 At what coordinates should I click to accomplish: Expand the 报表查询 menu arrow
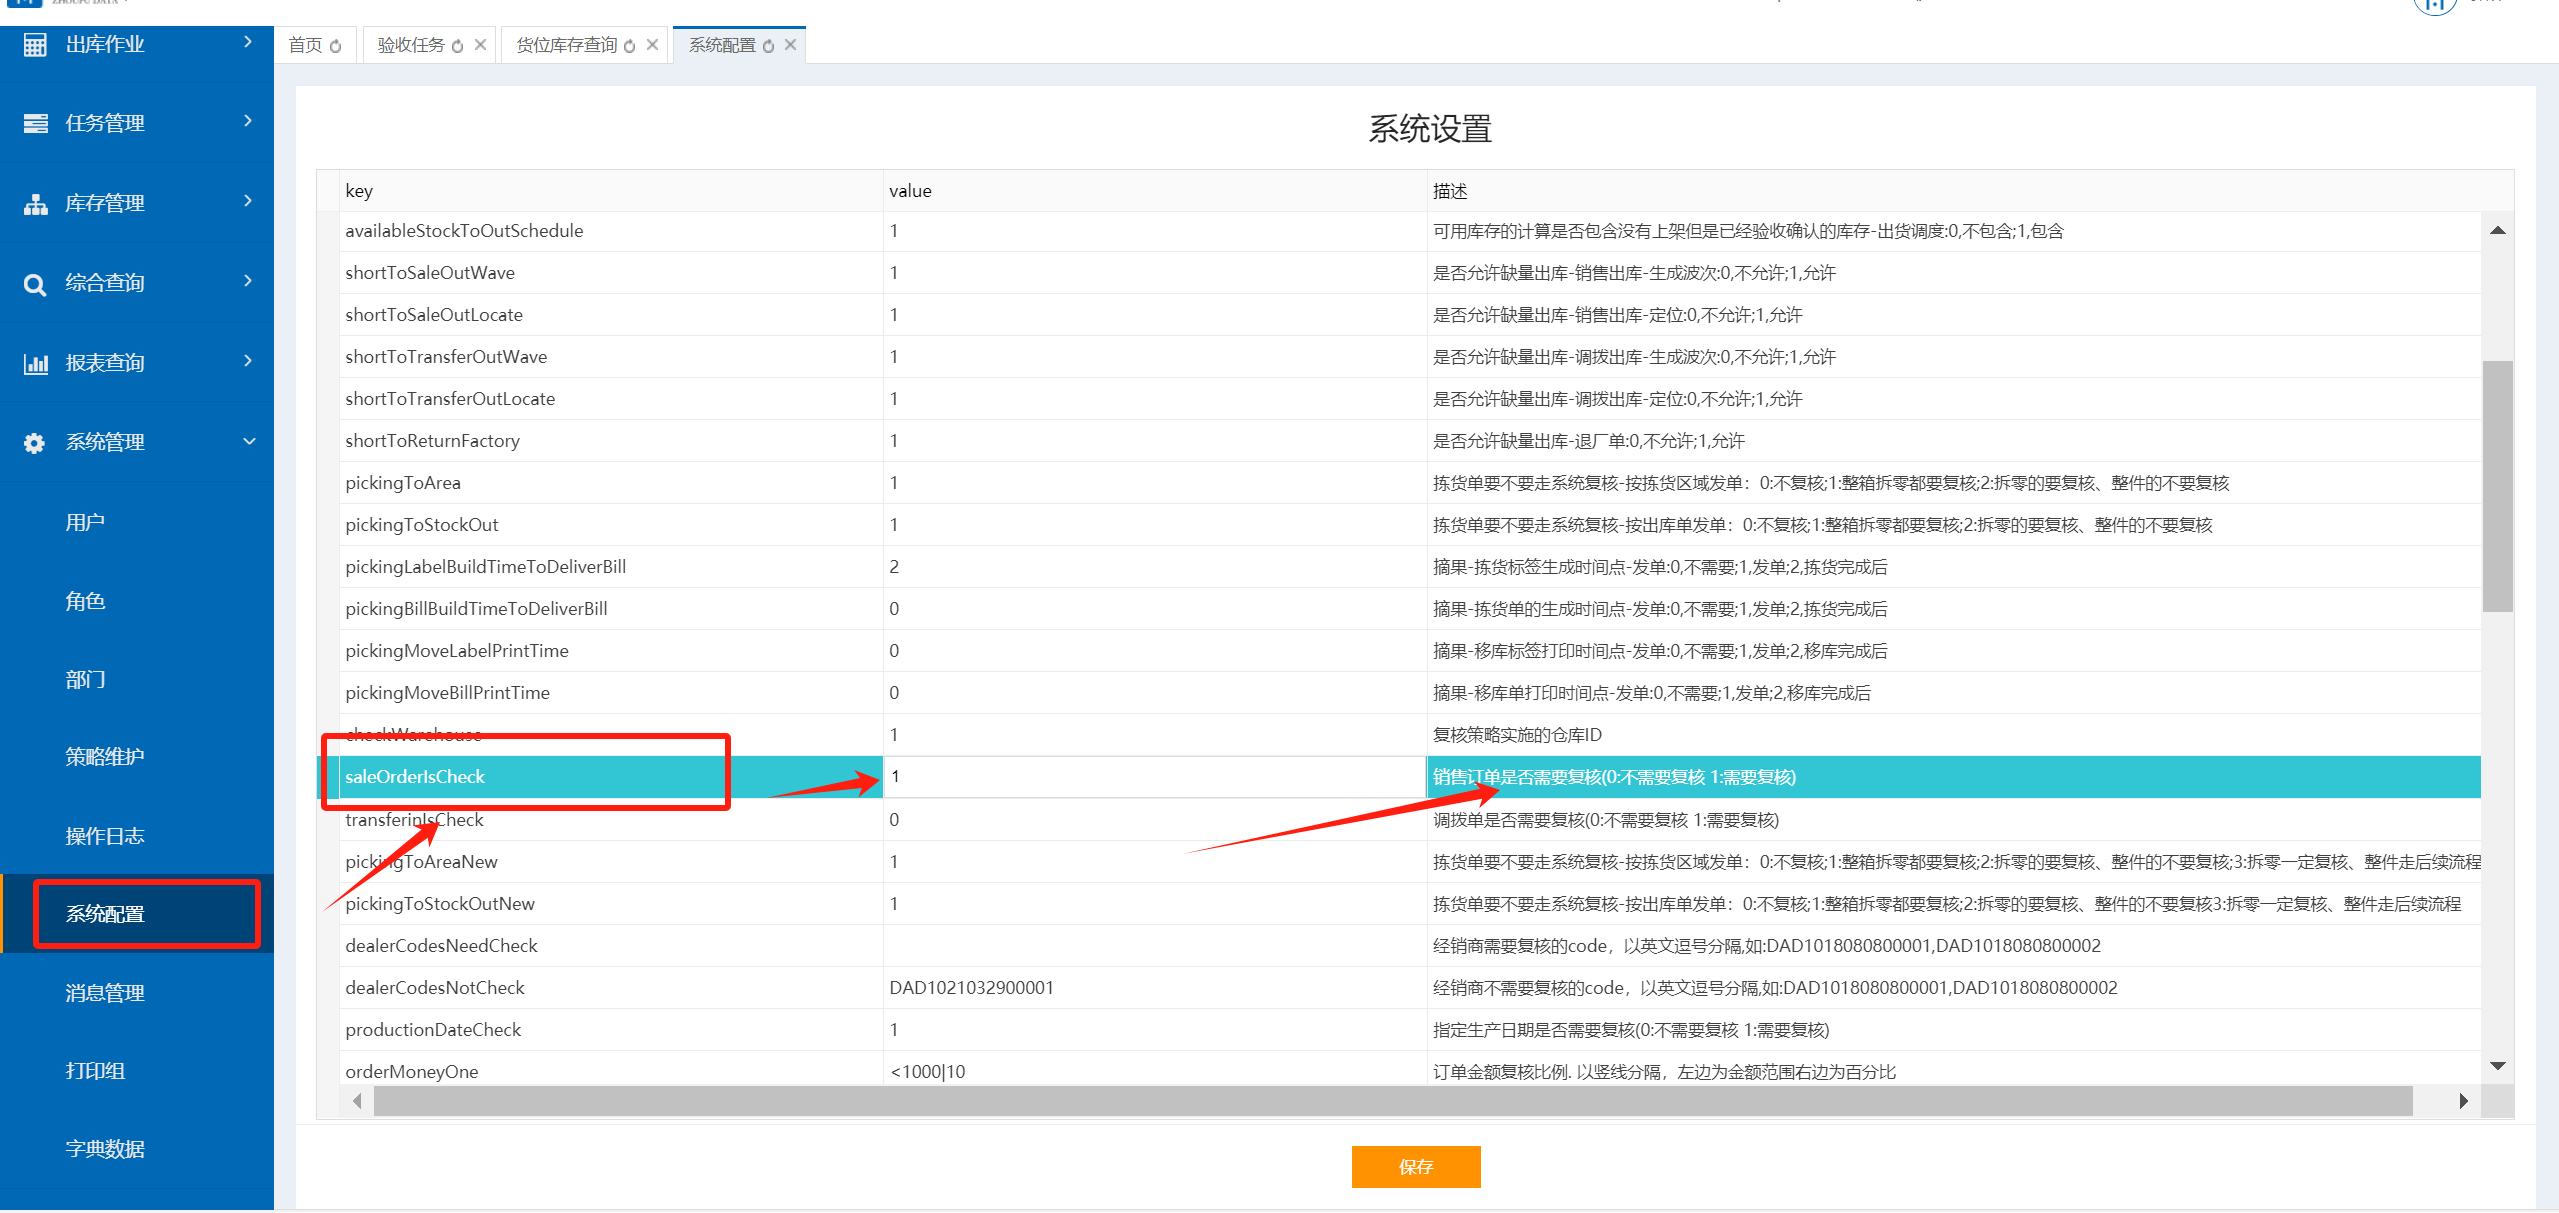(x=248, y=361)
